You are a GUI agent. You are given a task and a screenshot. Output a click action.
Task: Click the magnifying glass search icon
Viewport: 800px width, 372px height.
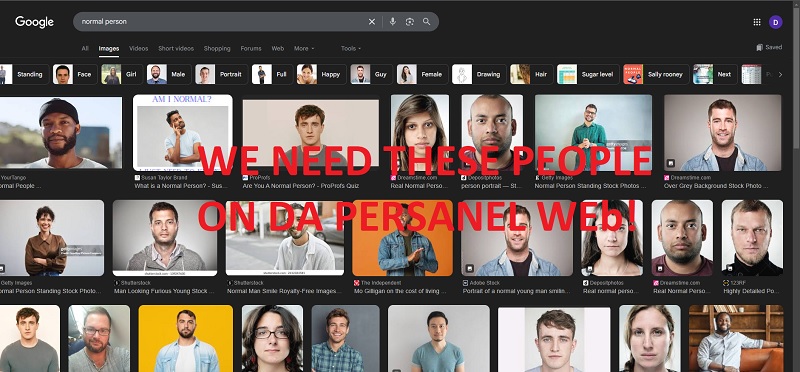427,22
